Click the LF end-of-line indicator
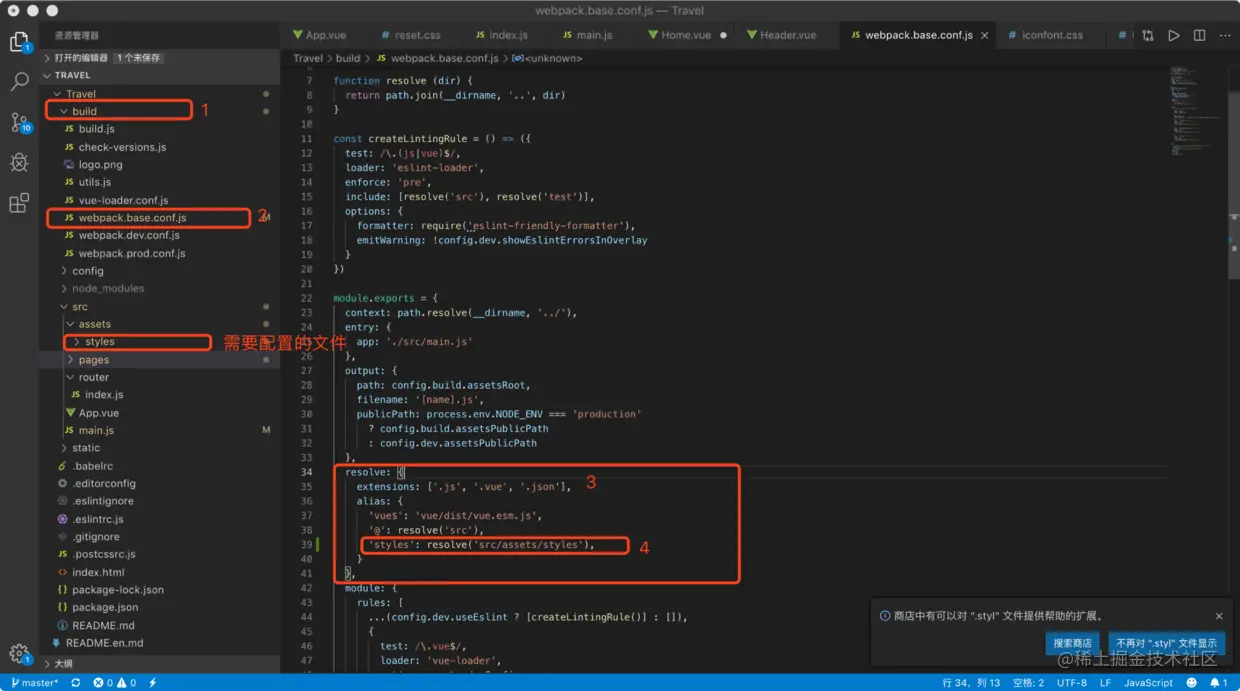1240x691 pixels. click(x=1105, y=683)
